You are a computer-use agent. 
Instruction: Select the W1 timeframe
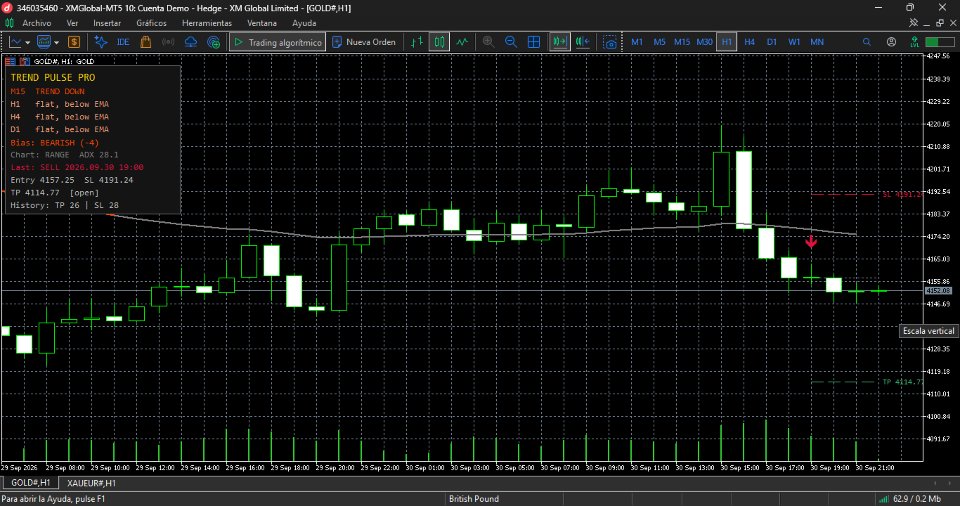pyautogui.click(x=794, y=42)
